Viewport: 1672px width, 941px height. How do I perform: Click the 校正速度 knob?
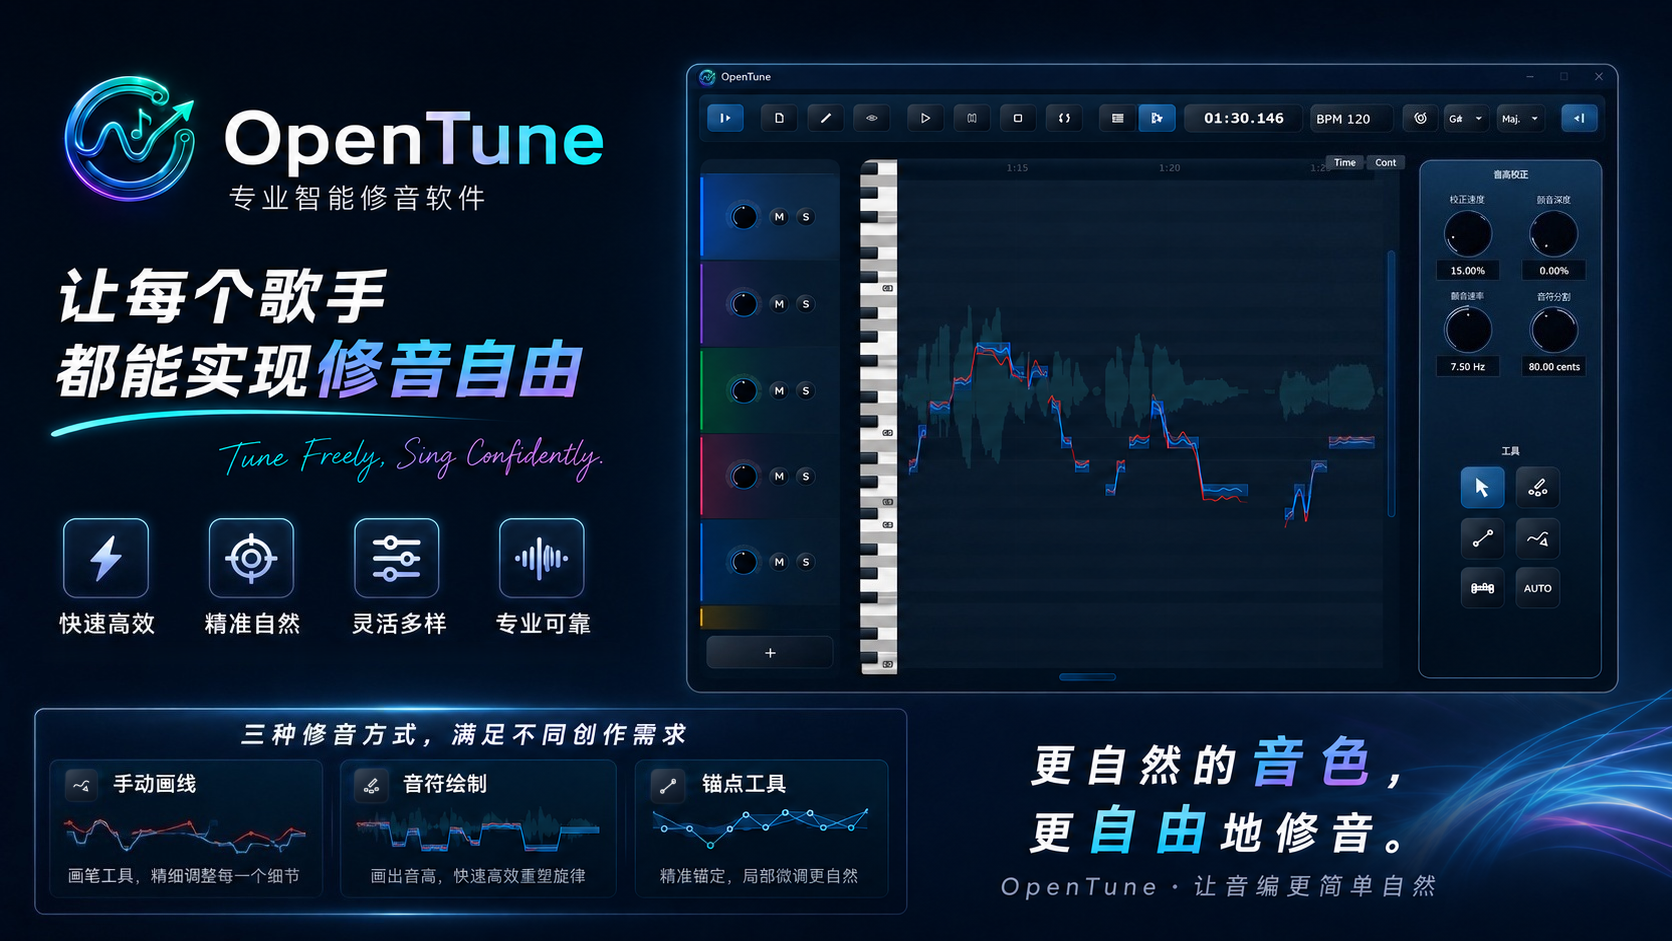(x=1468, y=235)
